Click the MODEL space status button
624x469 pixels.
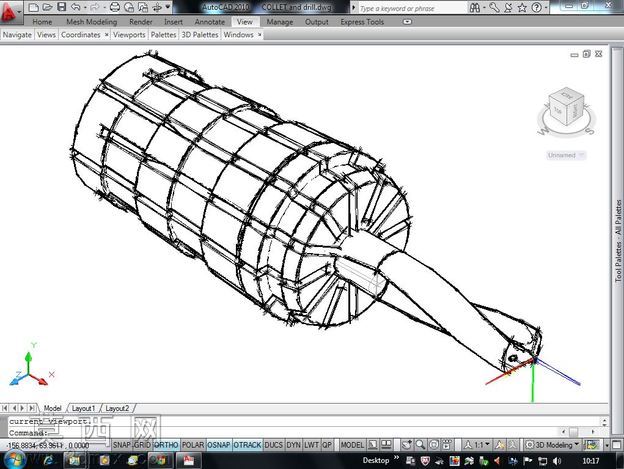[352, 445]
